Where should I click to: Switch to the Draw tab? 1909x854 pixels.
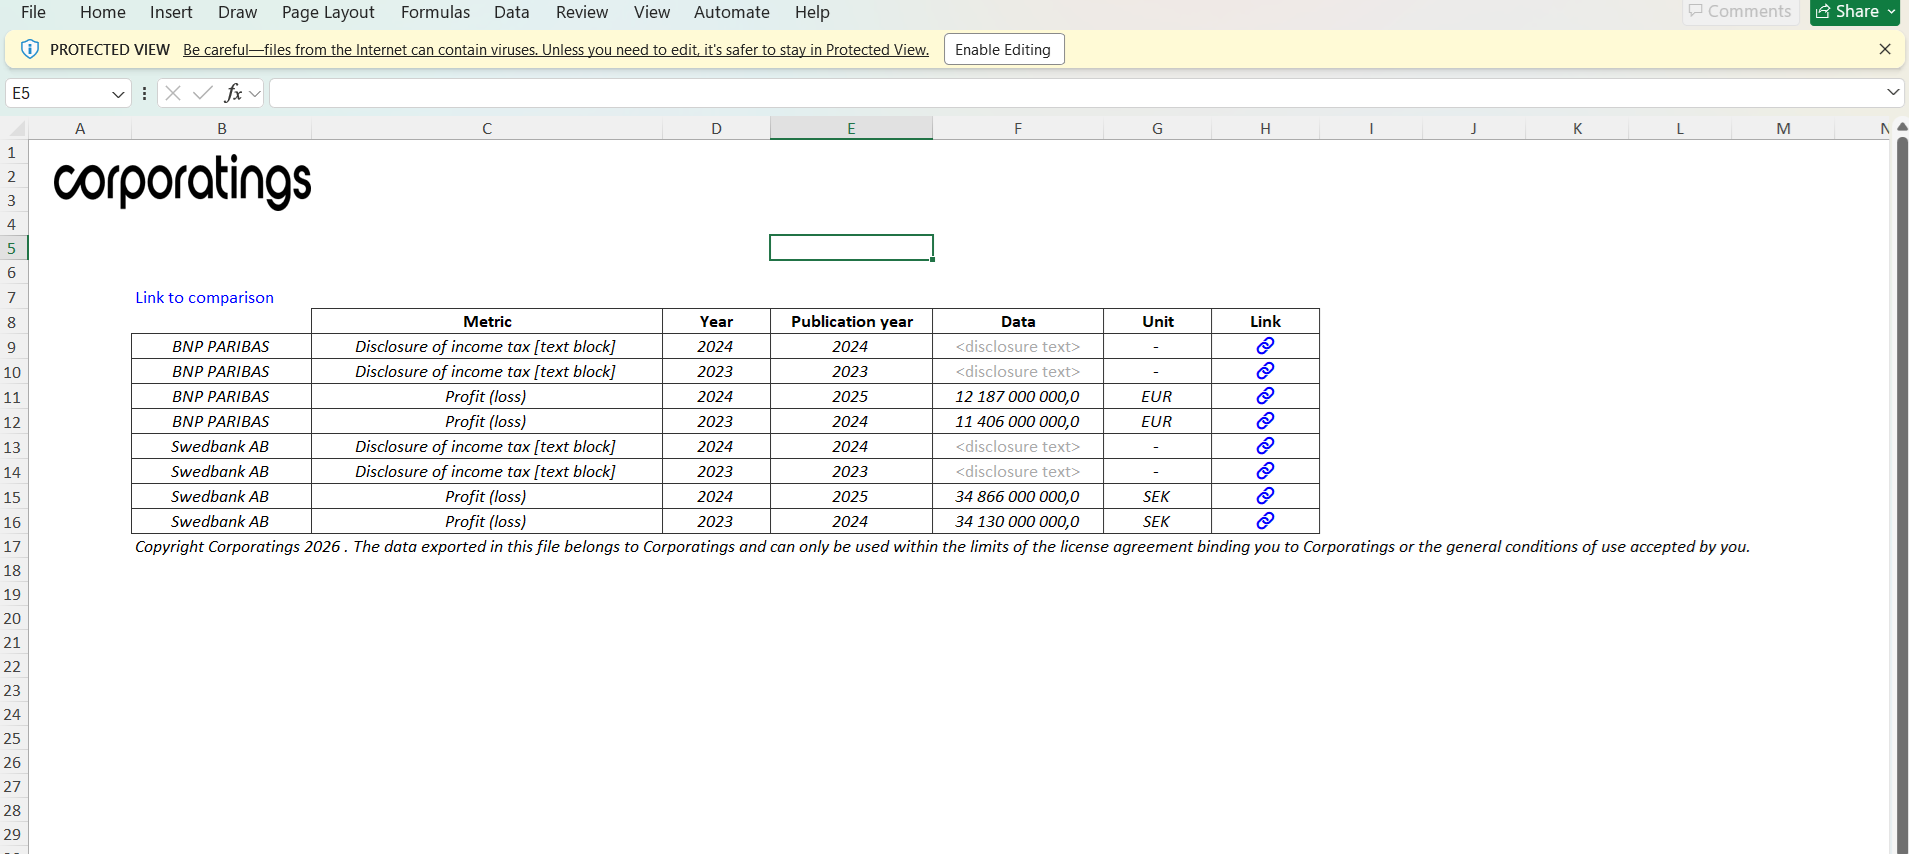(237, 12)
